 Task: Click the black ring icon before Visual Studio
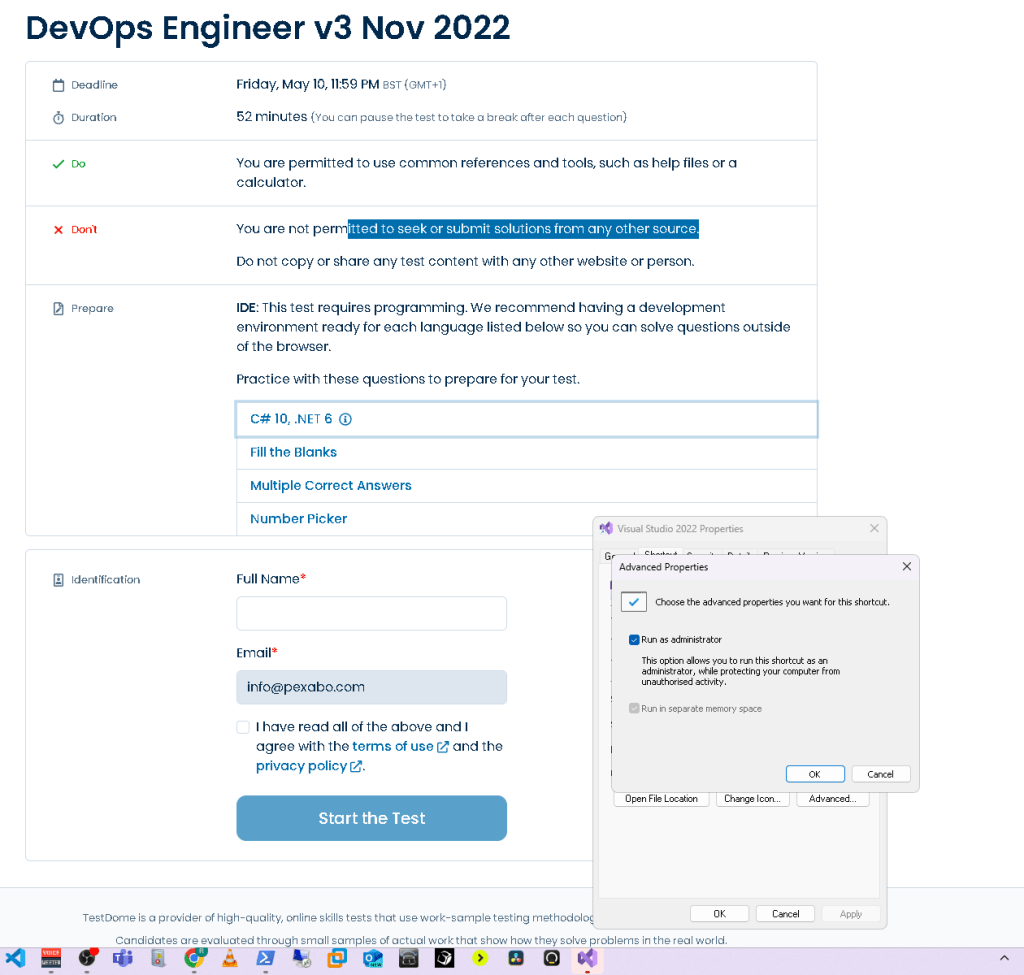551,958
